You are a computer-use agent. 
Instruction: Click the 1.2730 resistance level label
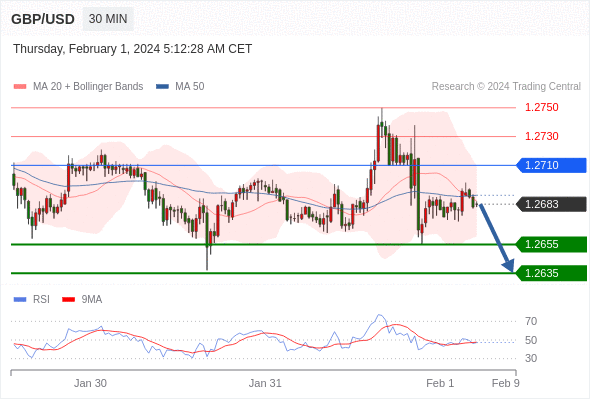point(541,136)
